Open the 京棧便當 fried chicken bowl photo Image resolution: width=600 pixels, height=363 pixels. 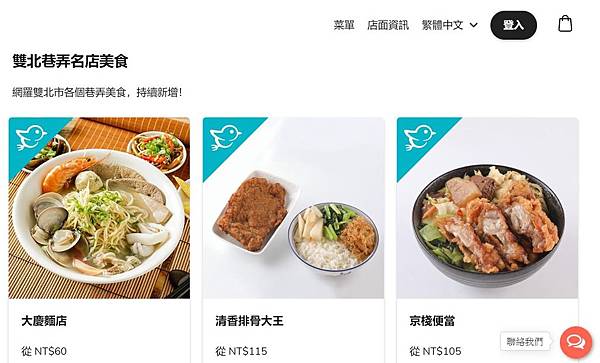[488, 208]
